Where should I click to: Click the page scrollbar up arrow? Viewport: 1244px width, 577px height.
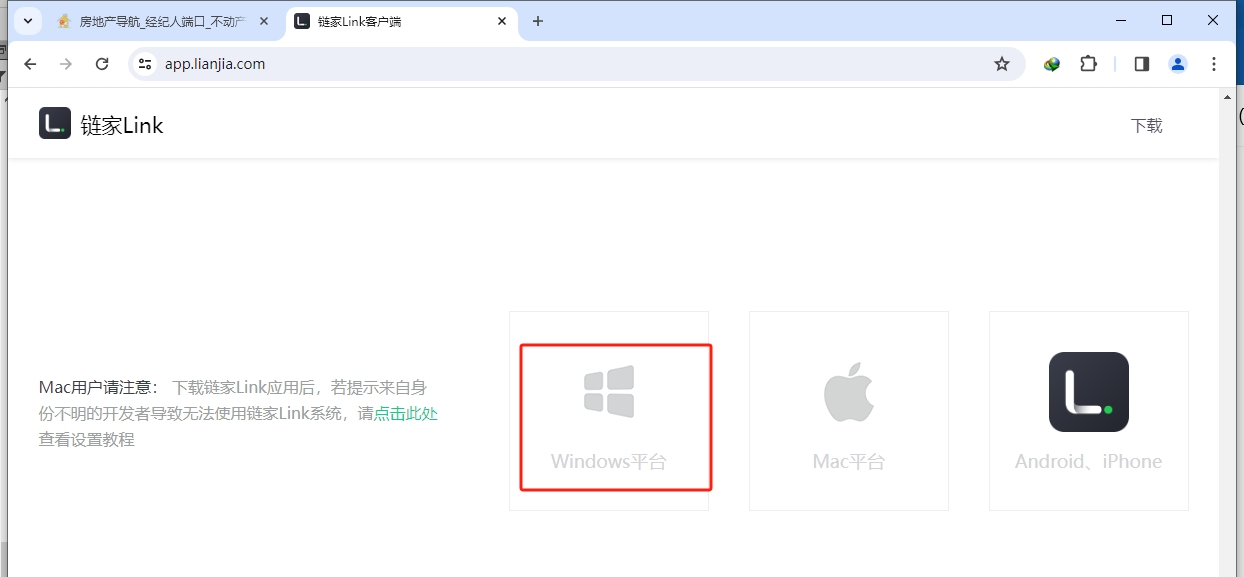pos(1228,97)
